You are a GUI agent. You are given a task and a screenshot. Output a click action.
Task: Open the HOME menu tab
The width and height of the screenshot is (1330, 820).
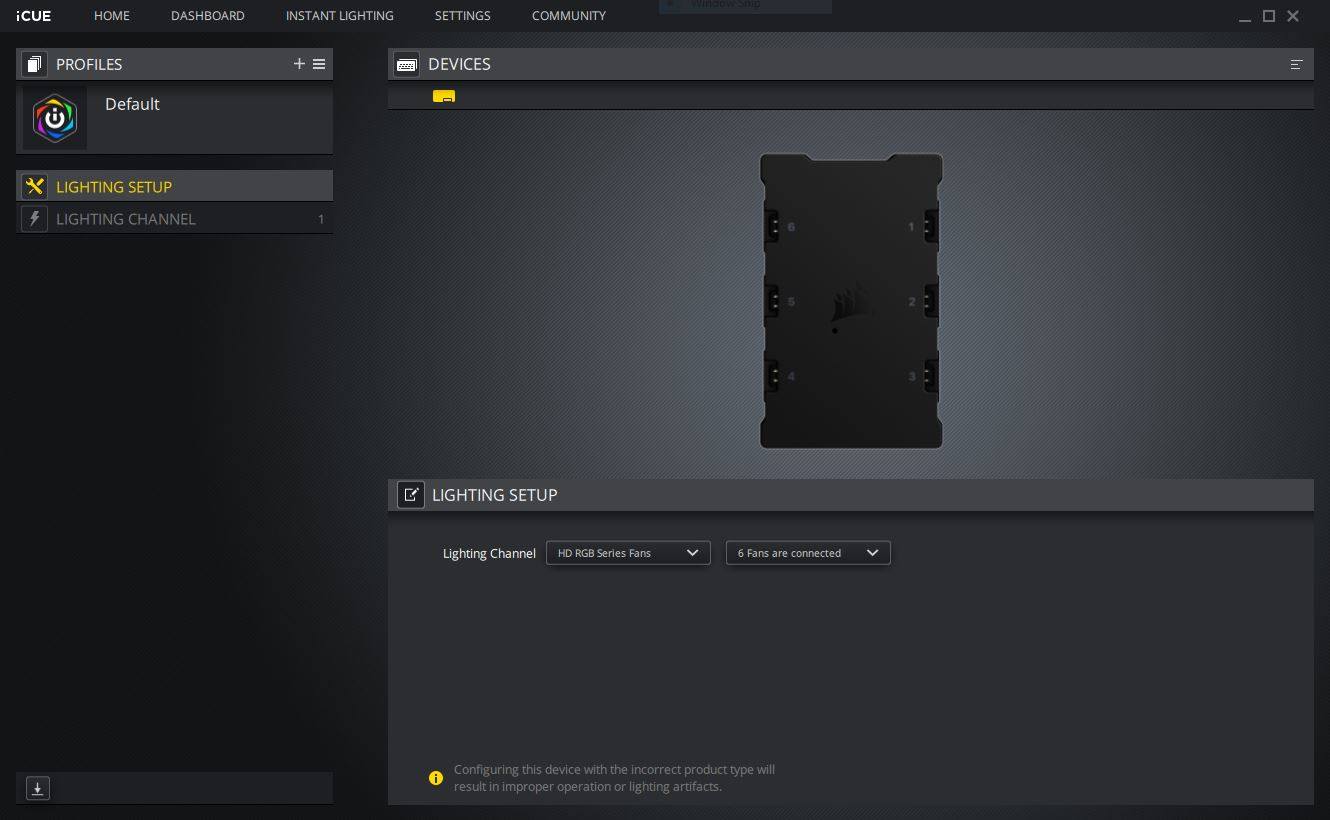tap(112, 16)
